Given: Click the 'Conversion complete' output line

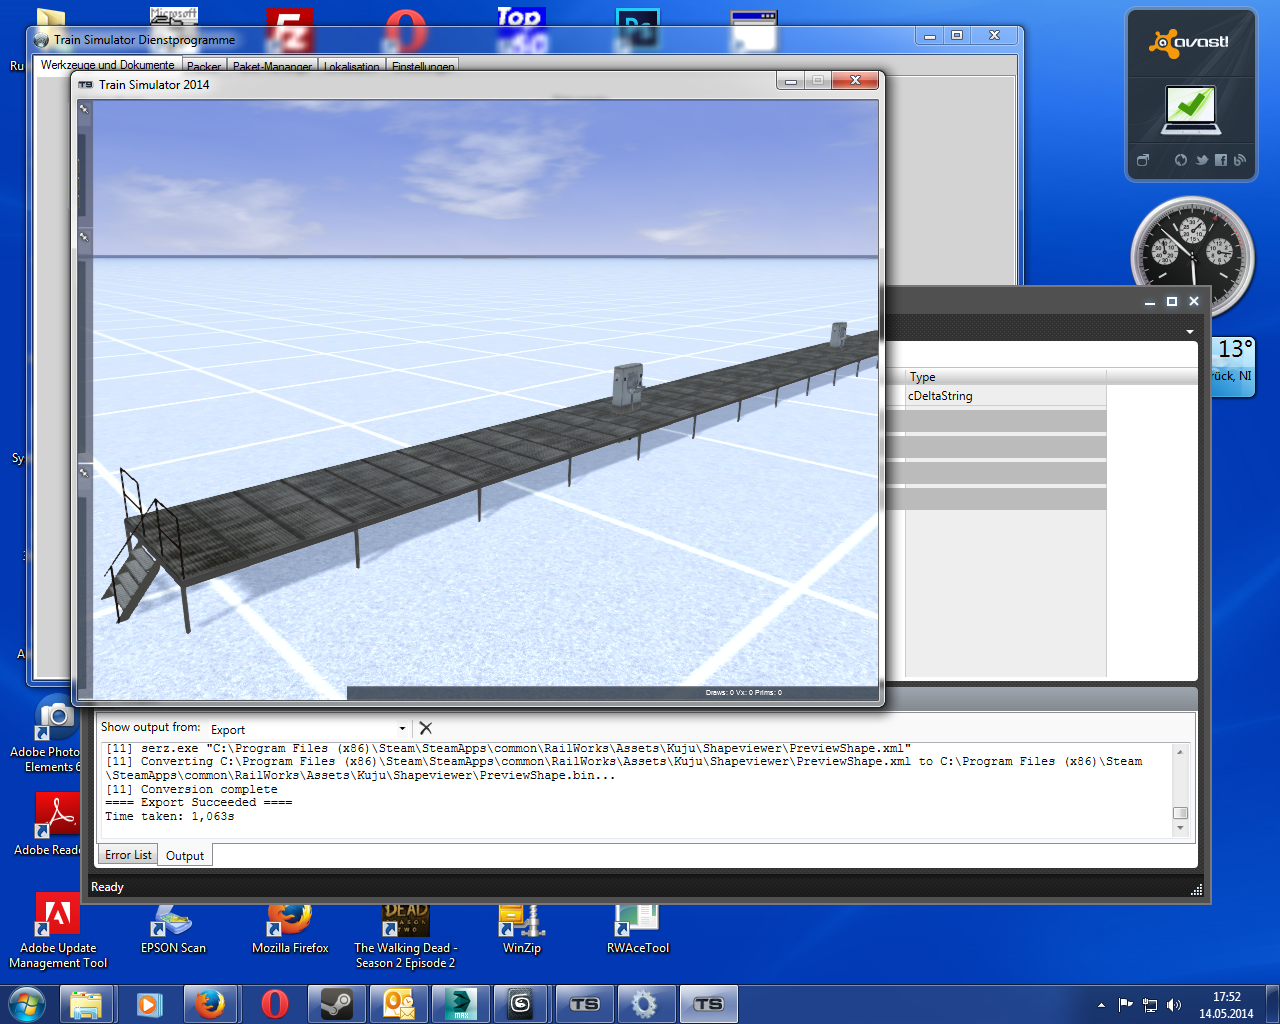Looking at the screenshot, I should [191, 789].
